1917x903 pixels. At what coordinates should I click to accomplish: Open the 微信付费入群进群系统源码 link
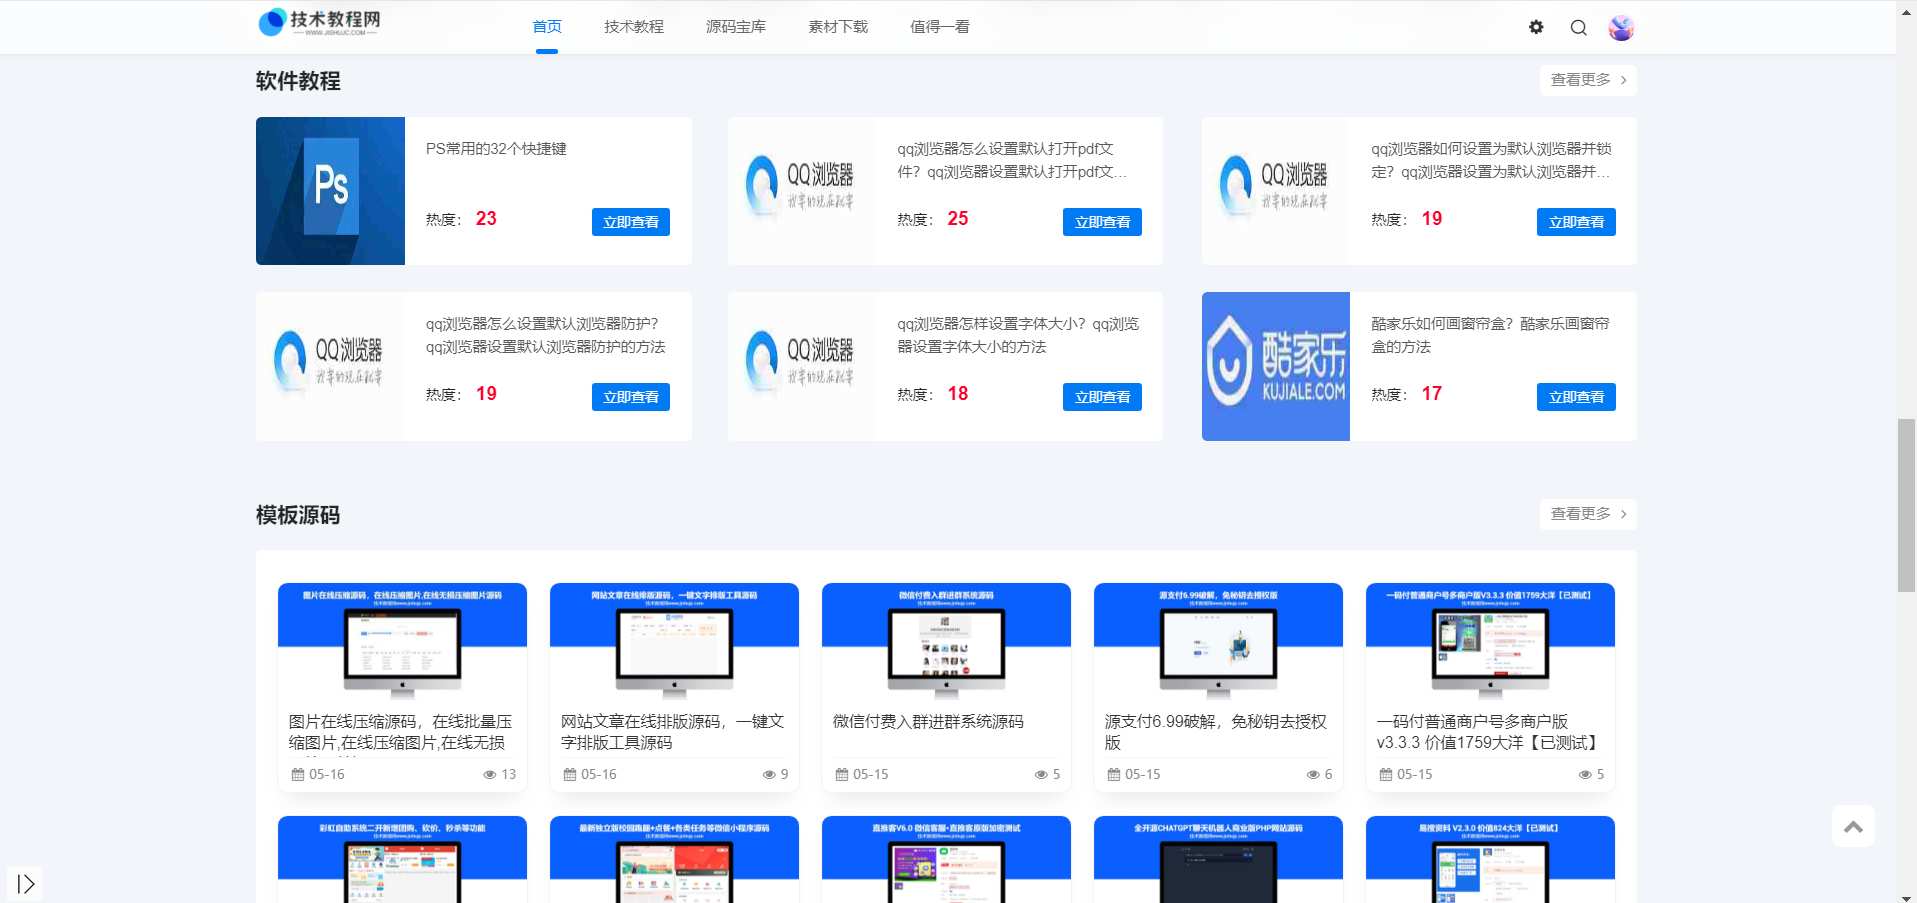pos(927,722)
